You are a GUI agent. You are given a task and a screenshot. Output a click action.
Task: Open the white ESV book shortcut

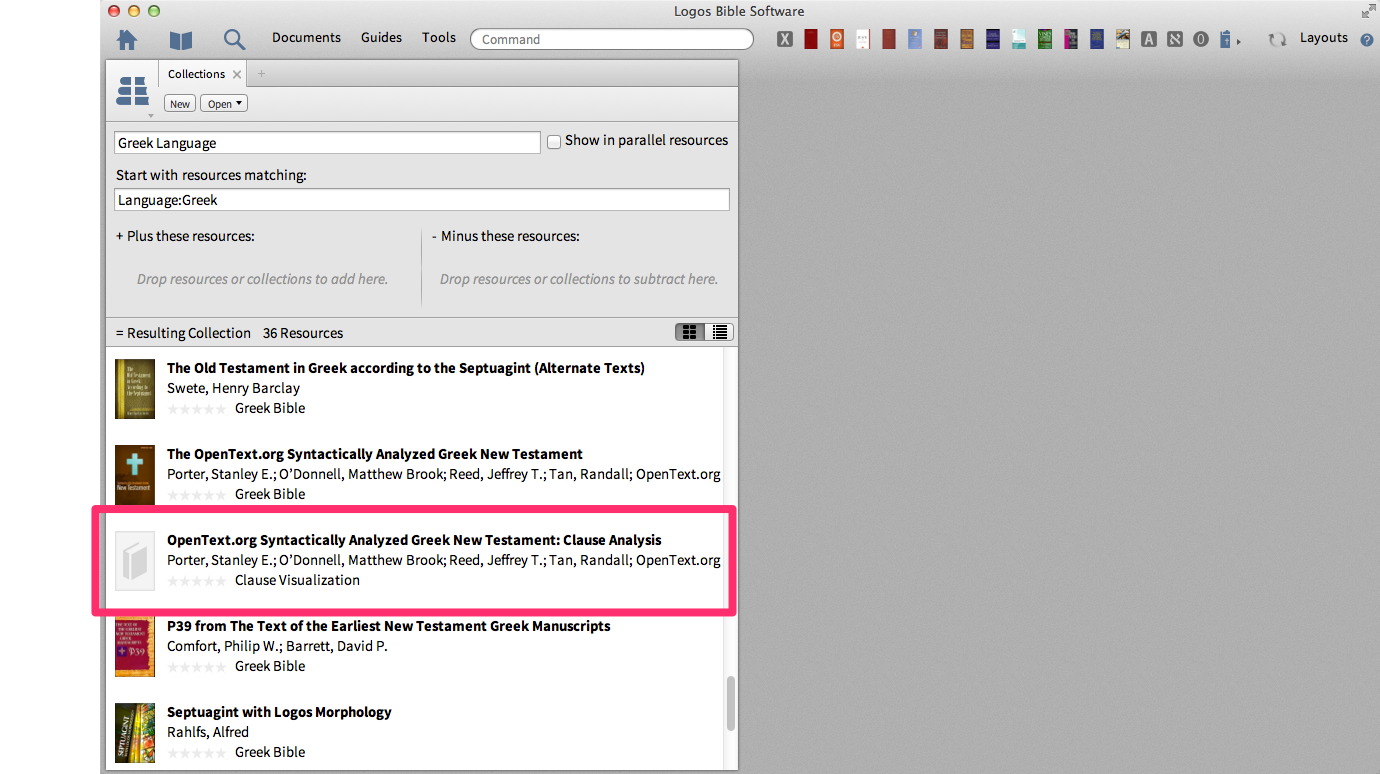[x=863, y=39]
